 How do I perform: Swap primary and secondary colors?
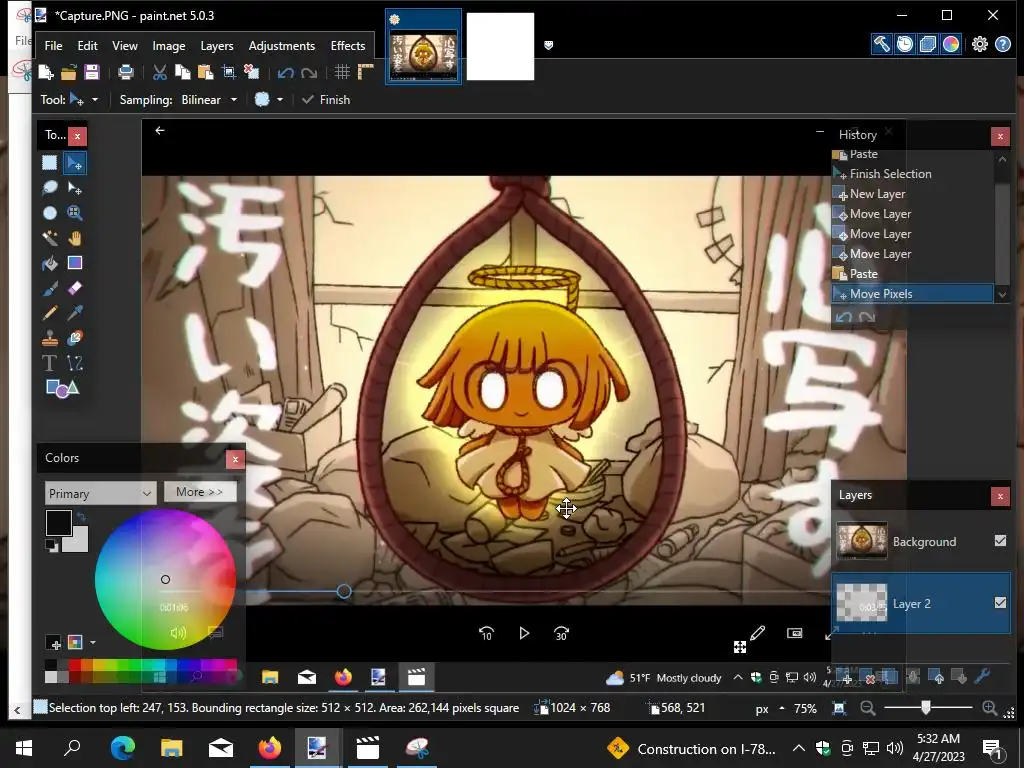coord(81,517)
